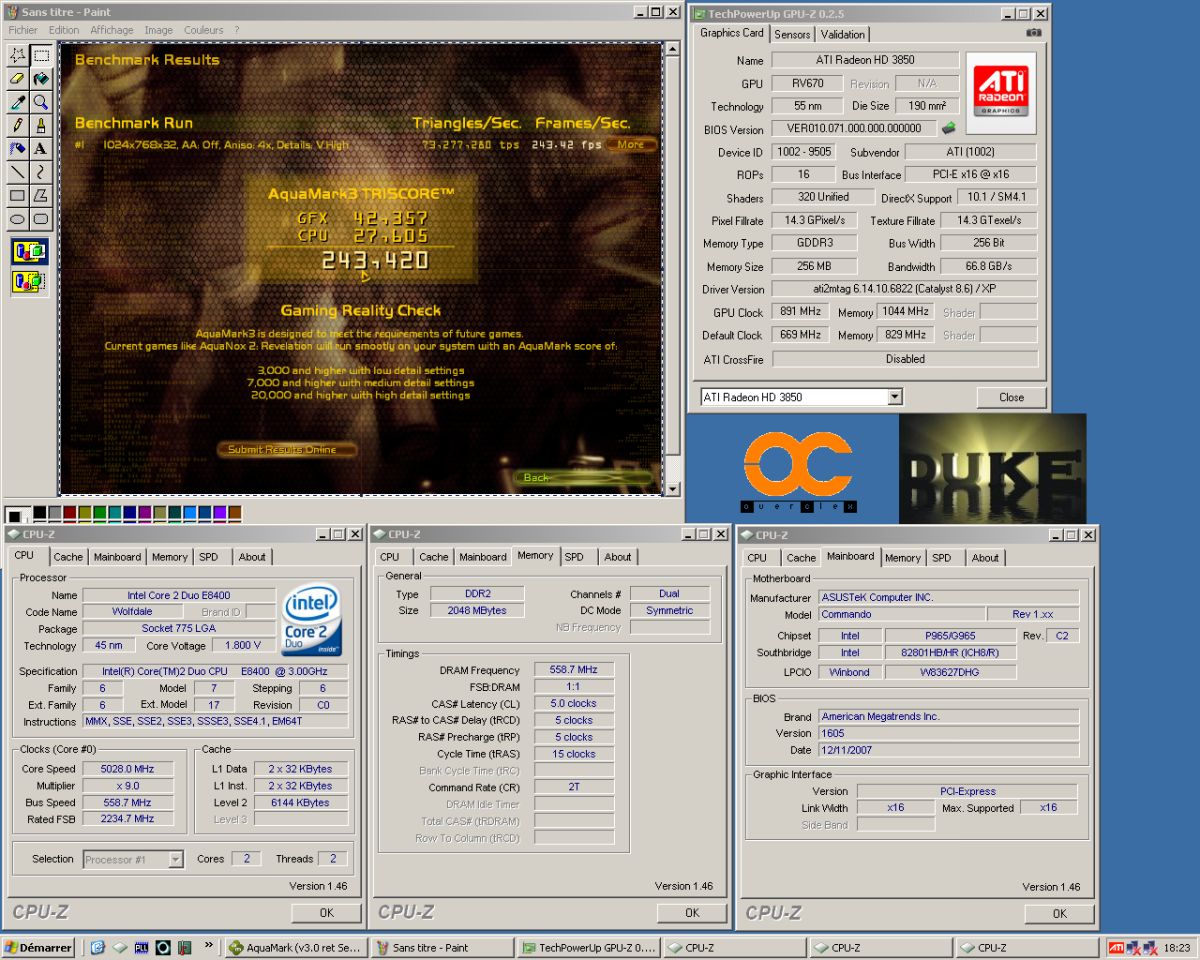Pick the Eraser tool in Paint
This screenshot has height=960, width=1200.
point(18,78)
